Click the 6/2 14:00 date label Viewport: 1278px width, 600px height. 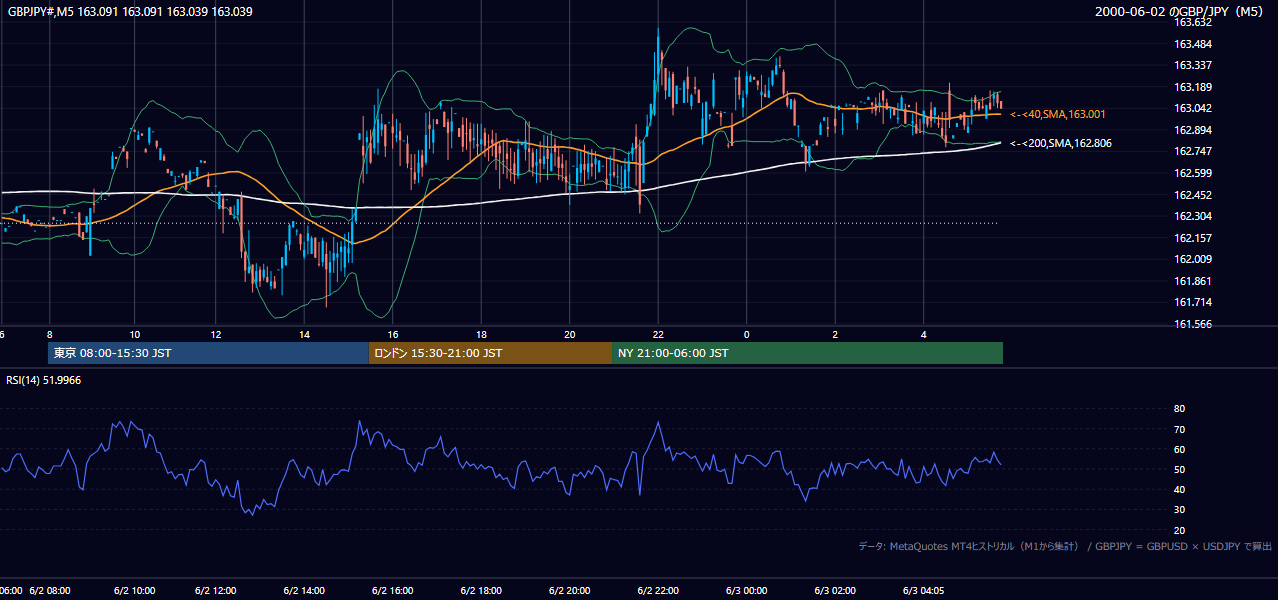pos(304,591)
